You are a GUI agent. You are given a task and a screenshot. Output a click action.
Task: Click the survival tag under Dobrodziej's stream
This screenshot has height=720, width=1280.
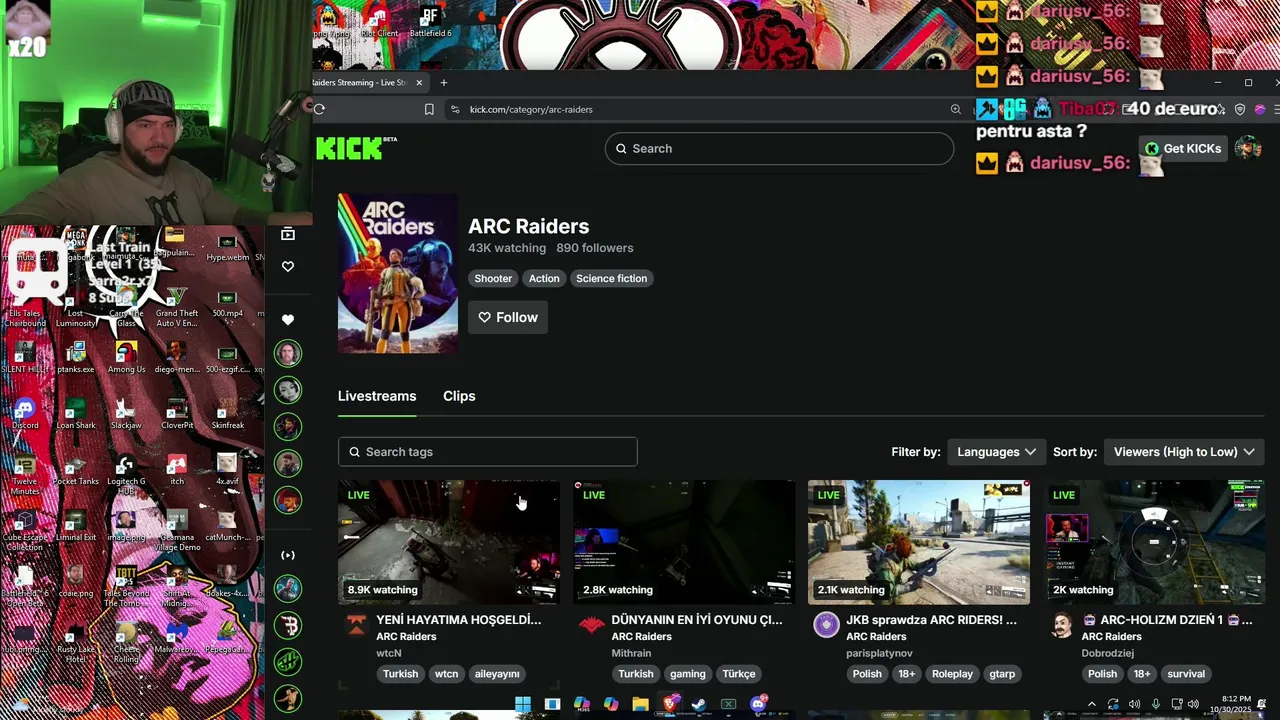tap(1186, 674)
